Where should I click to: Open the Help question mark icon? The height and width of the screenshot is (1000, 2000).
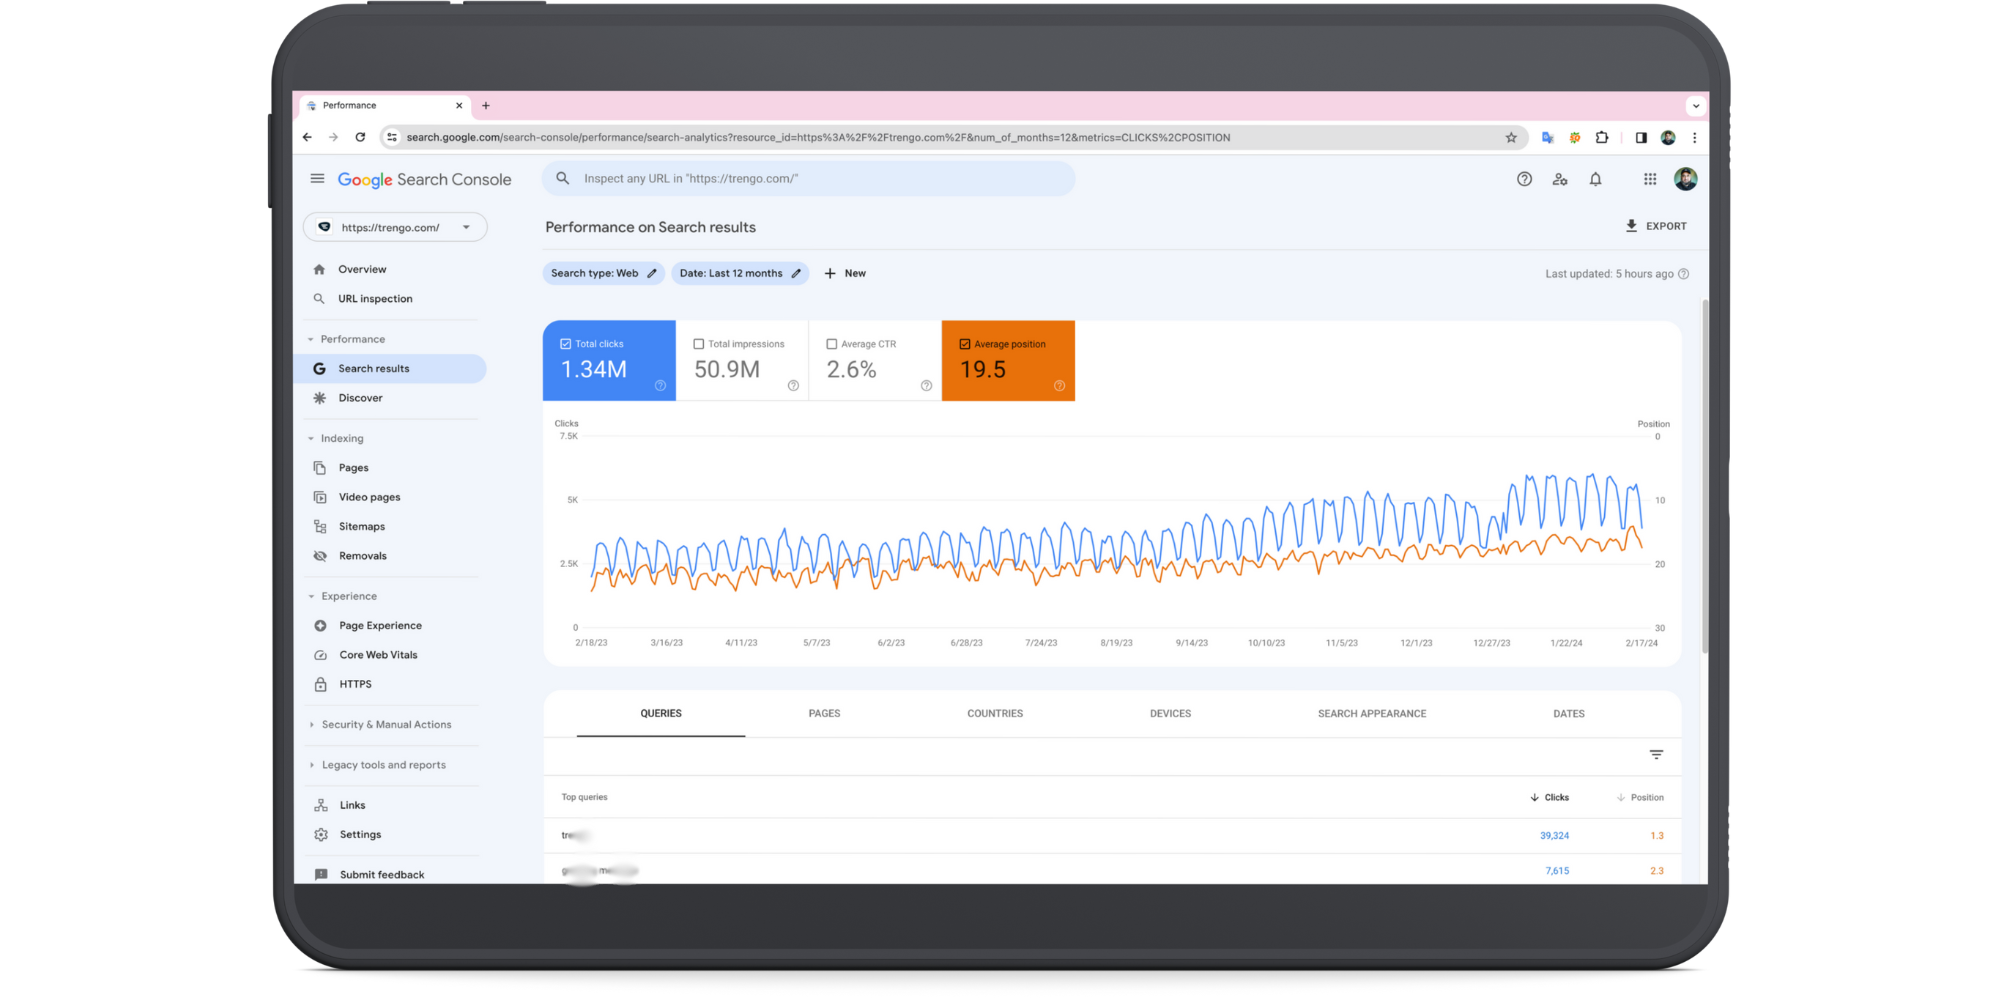1524,179
